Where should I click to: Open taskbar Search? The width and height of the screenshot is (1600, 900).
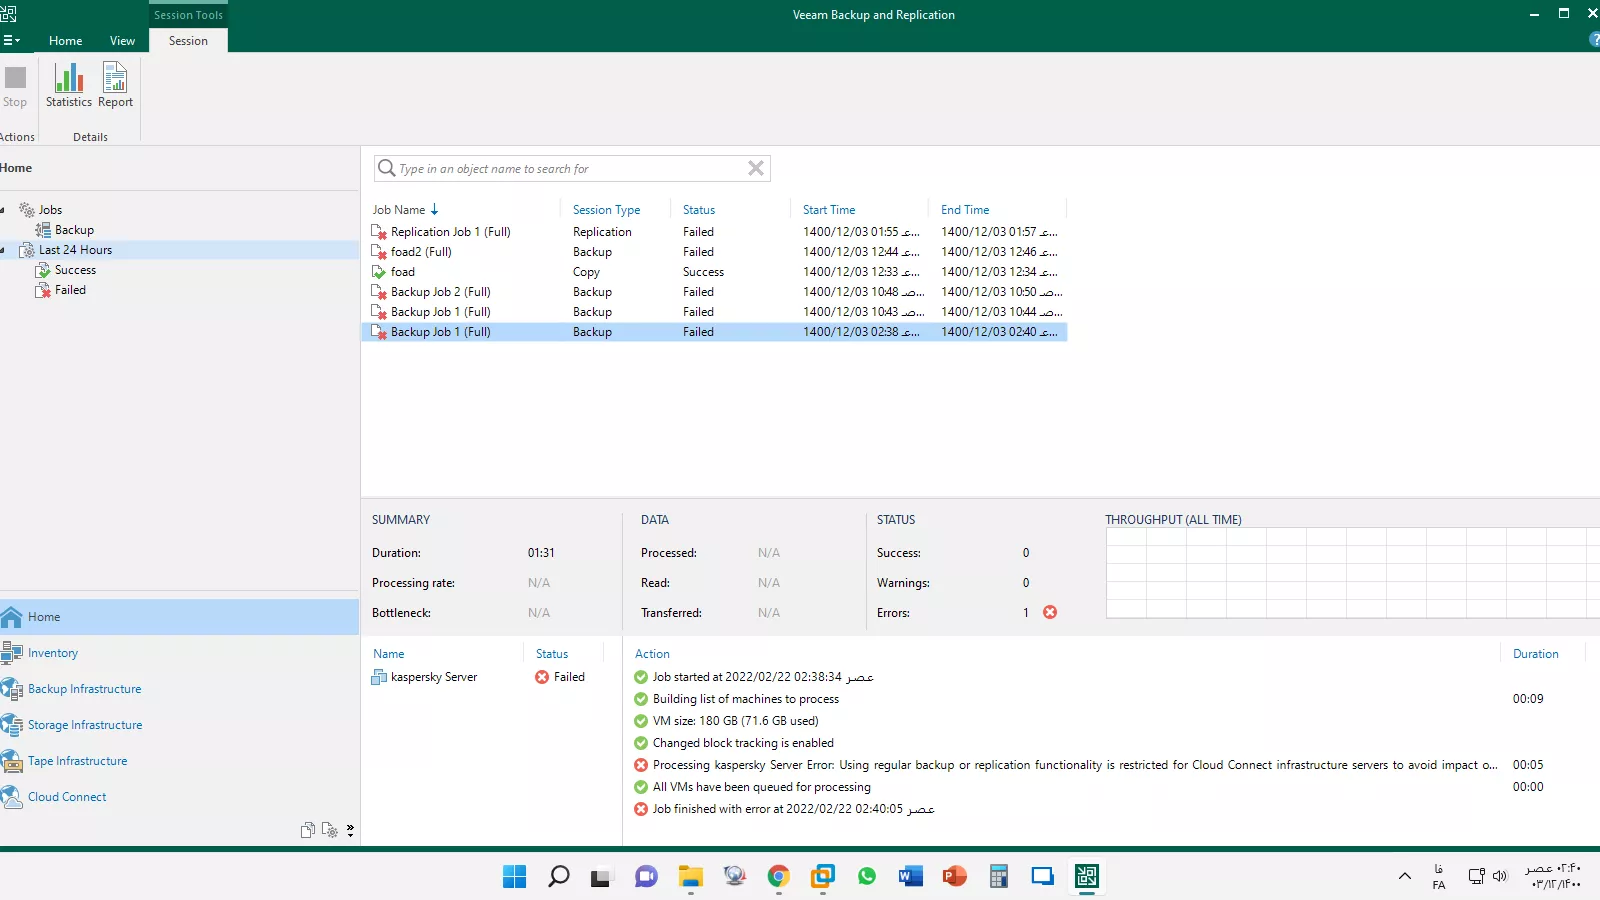tap(558, 877)
